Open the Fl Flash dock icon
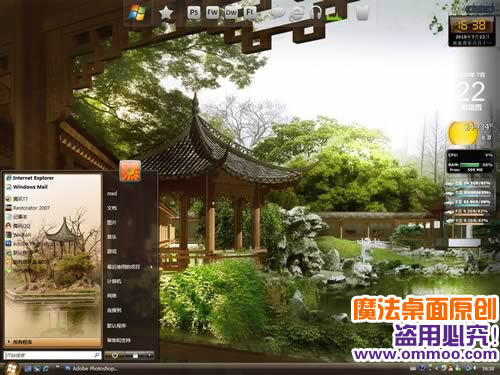The height and width of the screenshot is (375, 500). point(250,13)
